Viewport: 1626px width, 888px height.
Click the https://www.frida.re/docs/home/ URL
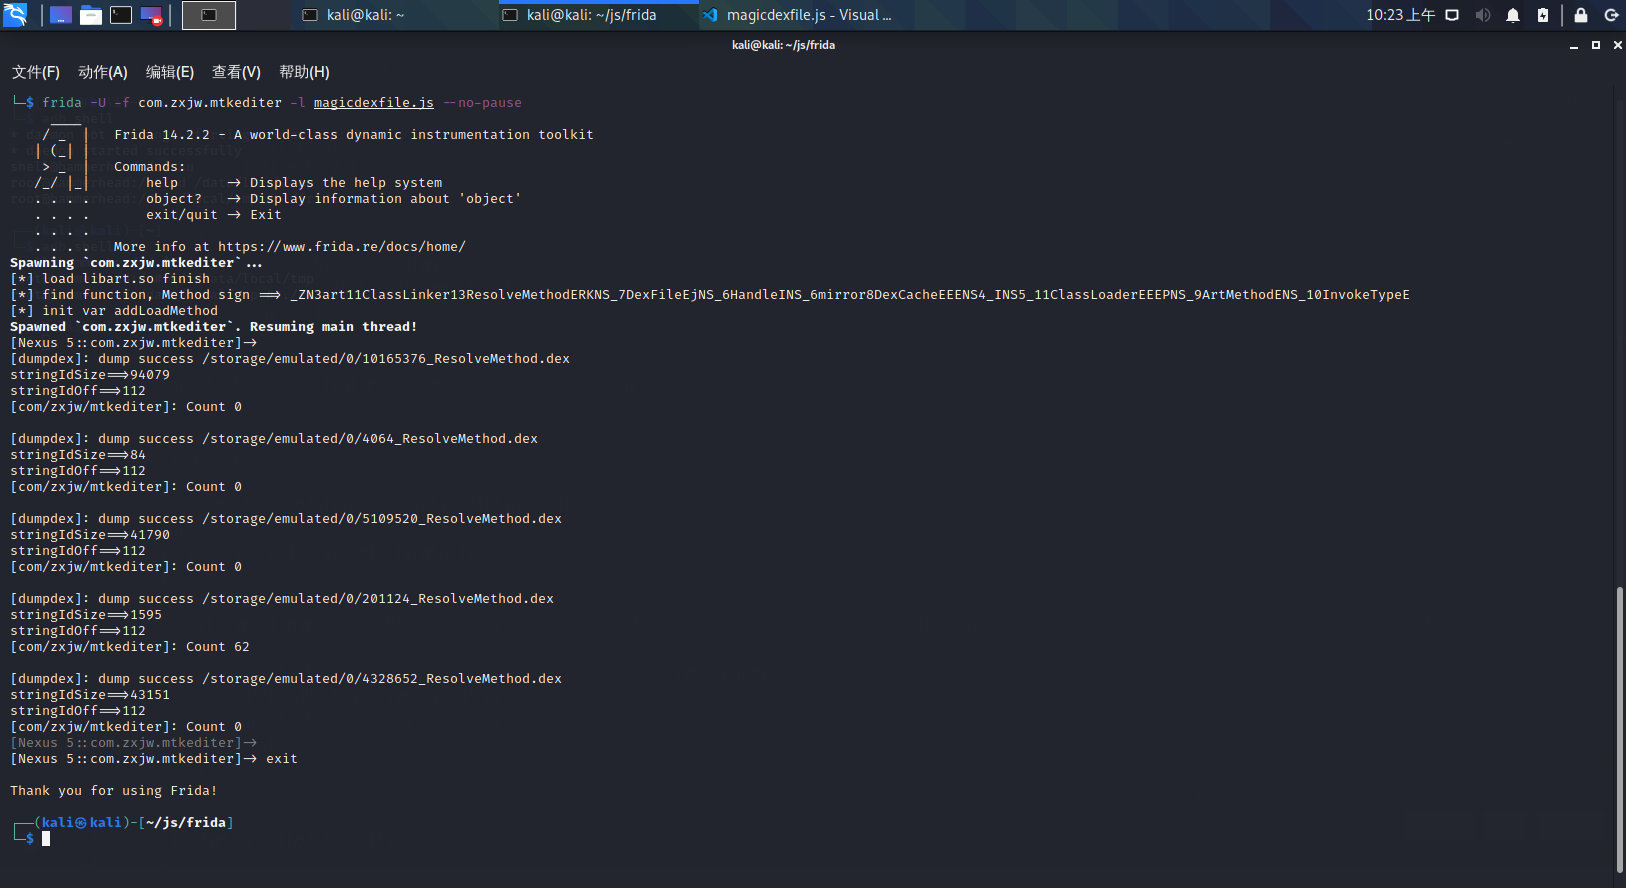tap(342, 247)
